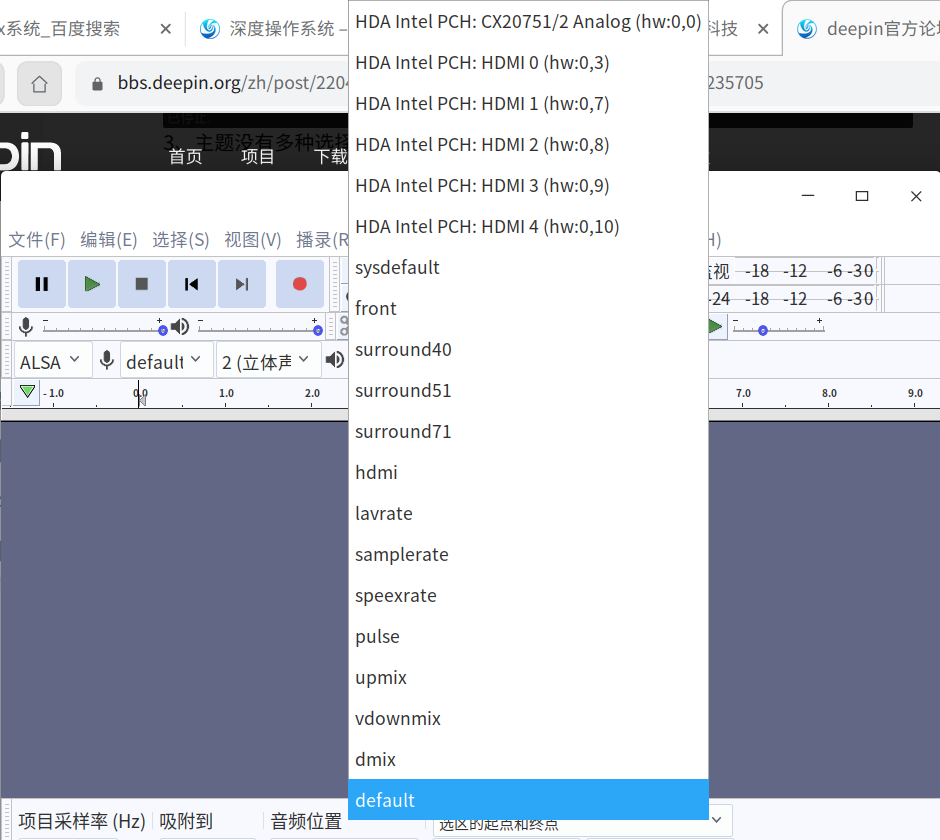This screenshot has height=840, width=940.
Task: Choose front output device
Action: (x=528, y=308)
